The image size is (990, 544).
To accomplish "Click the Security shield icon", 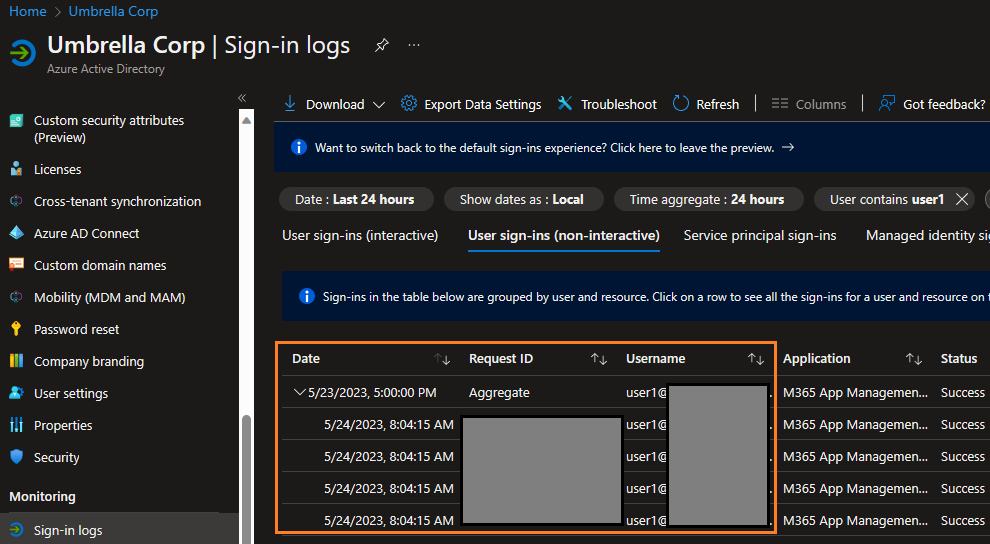I will 16,457.
